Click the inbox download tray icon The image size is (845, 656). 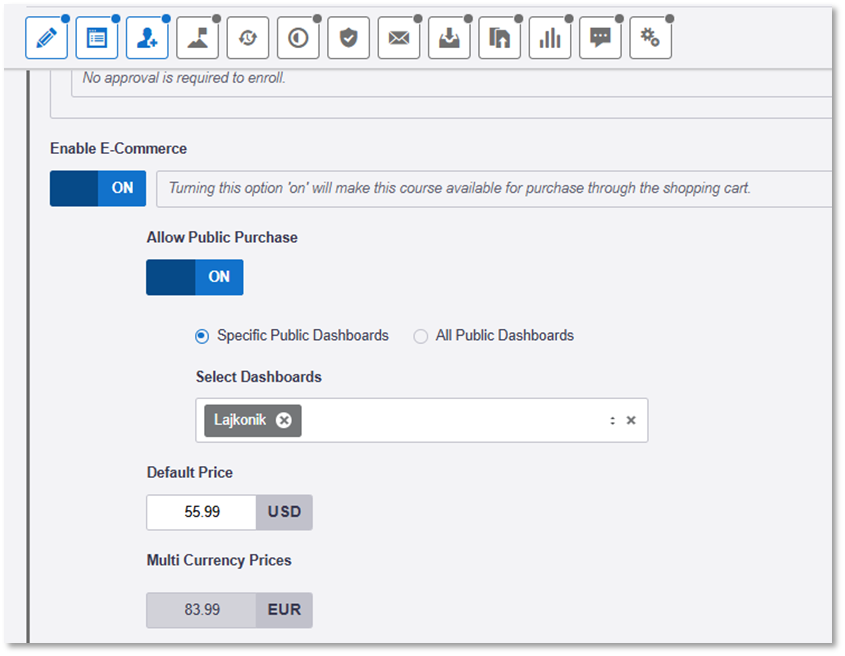pyautogui.click(x=449, y=38)
